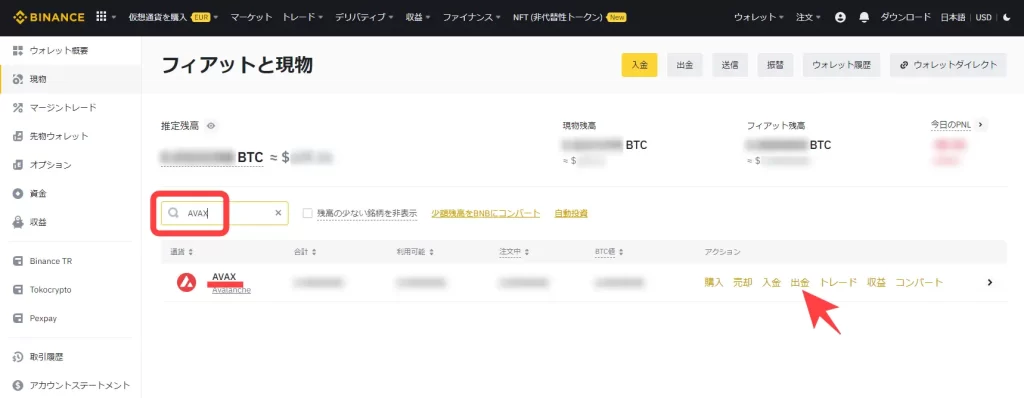Click 売却 action for AVAX
Screen dimensions: 1024x398
(x=743, y=282)
